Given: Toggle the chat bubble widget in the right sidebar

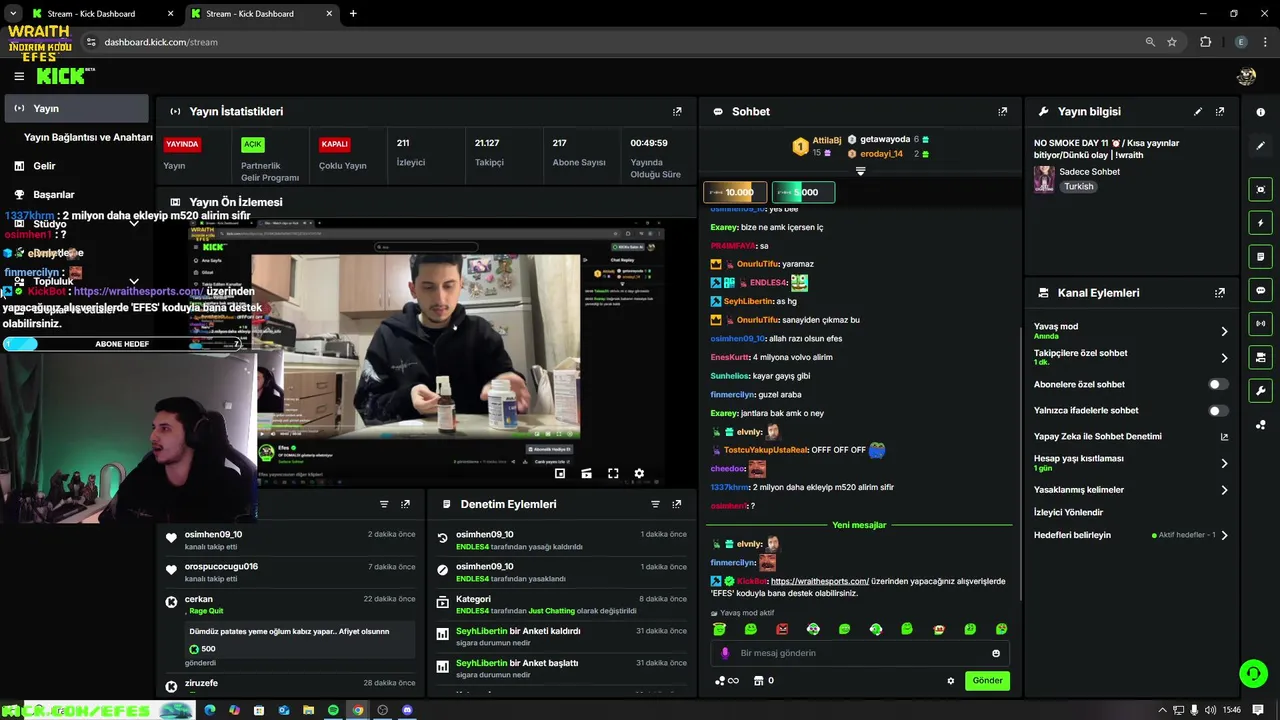Looking at the screenshot, I should tap(1260, 290).
